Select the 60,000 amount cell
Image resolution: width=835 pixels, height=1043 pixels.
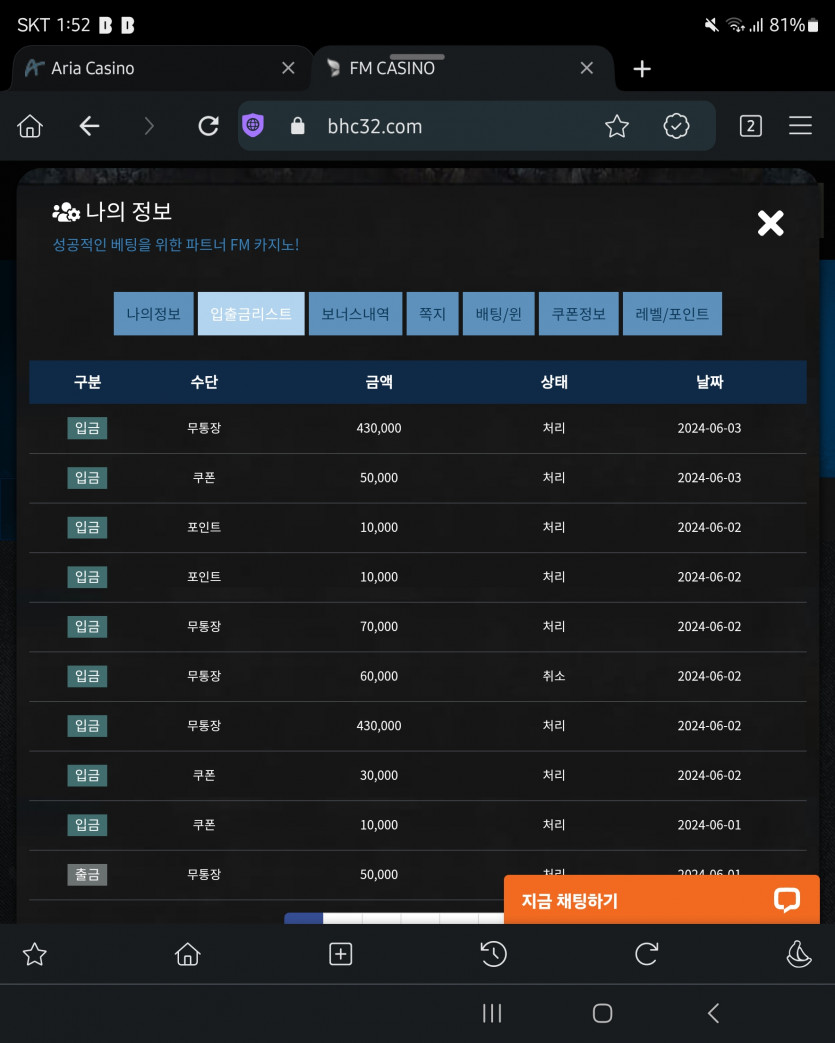pyautogui.click(x=379, y=676)
